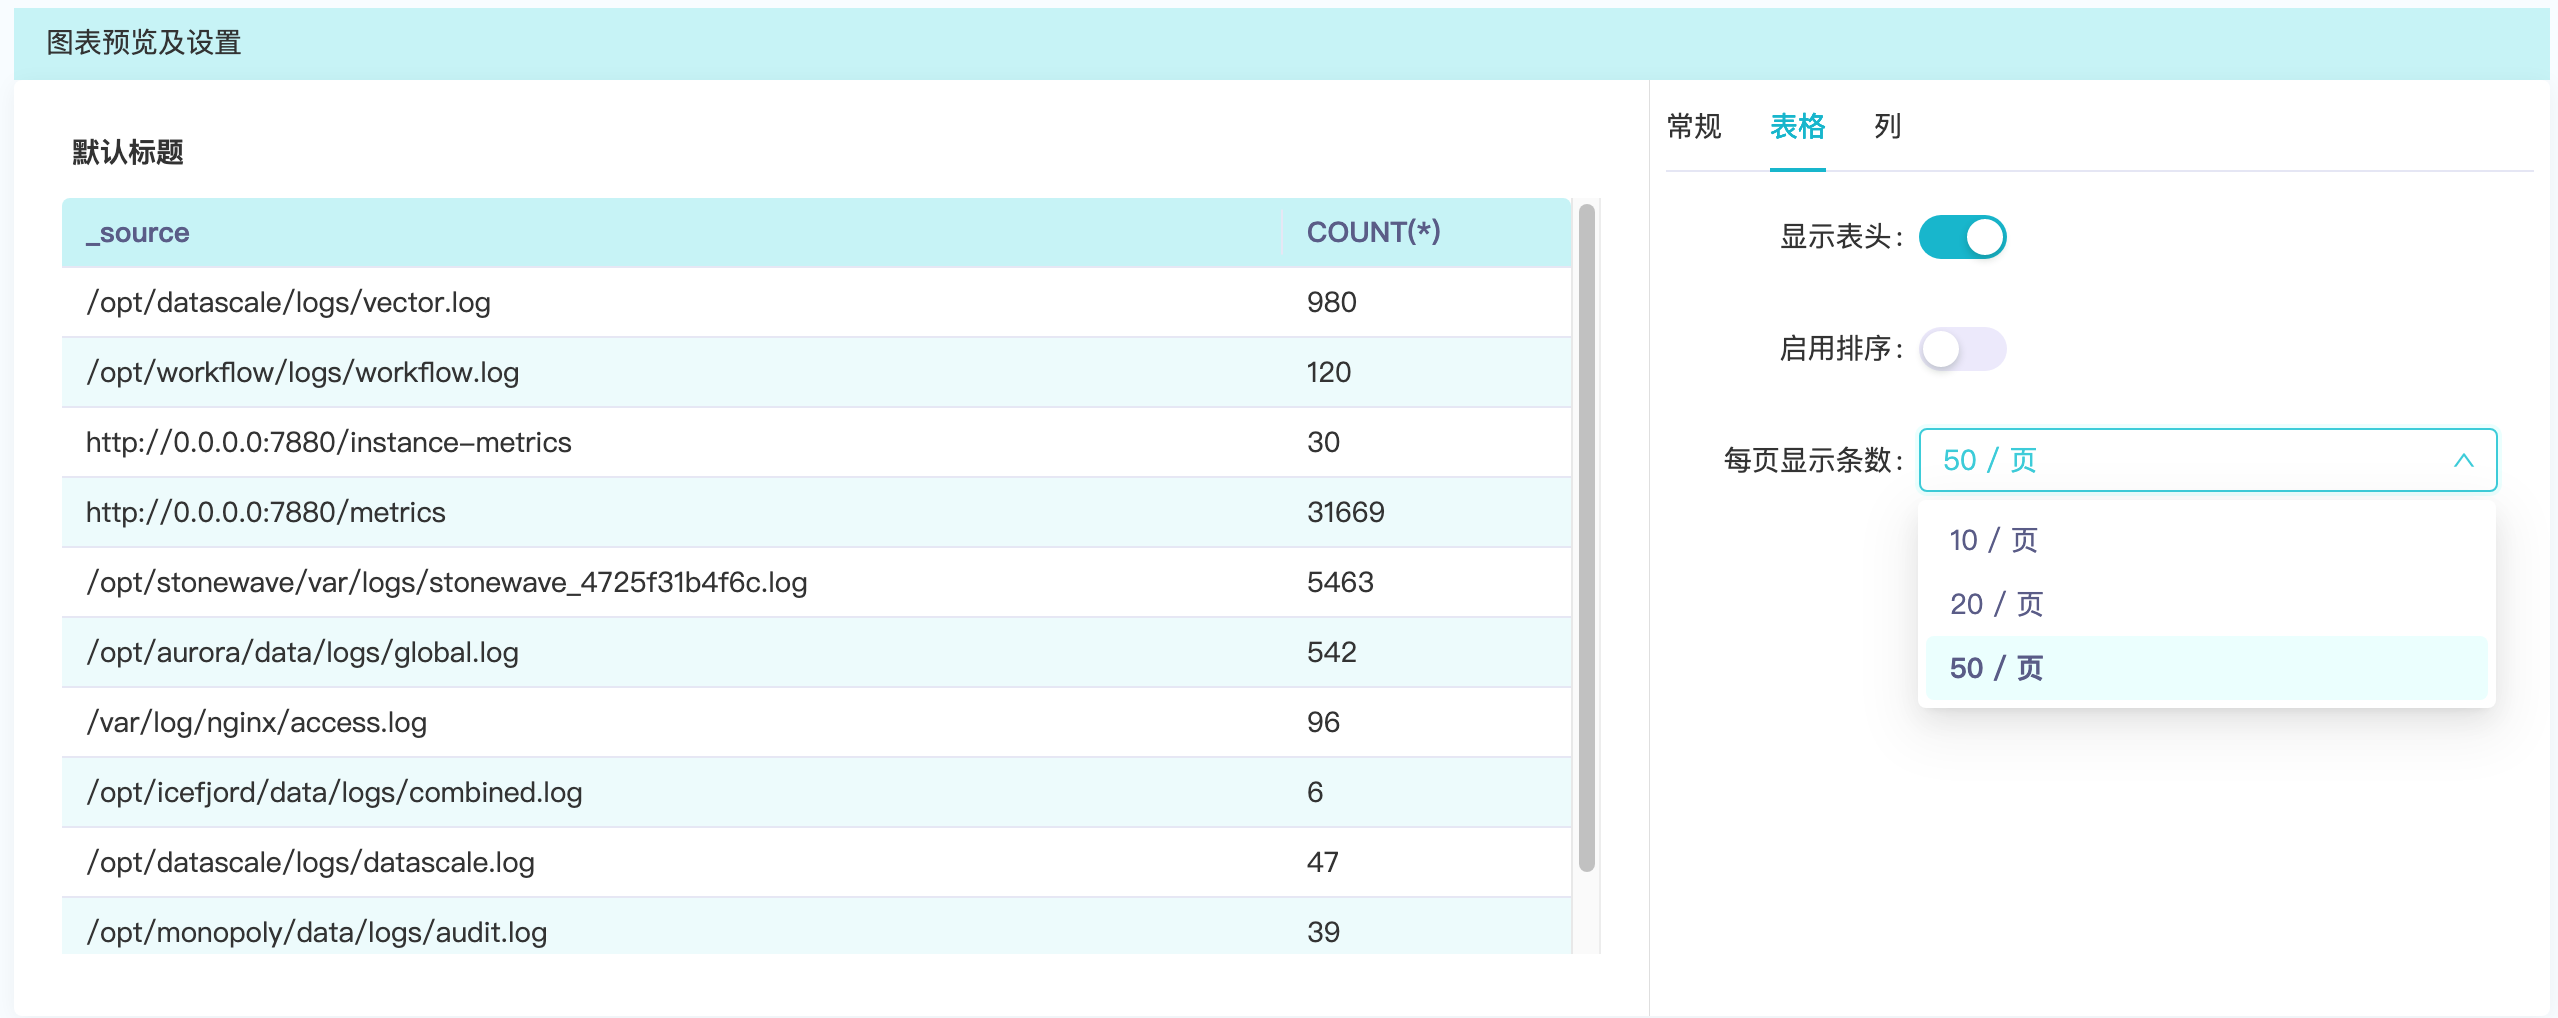
Task: Click the count value 31669
Action: [x=1345, y=512]
